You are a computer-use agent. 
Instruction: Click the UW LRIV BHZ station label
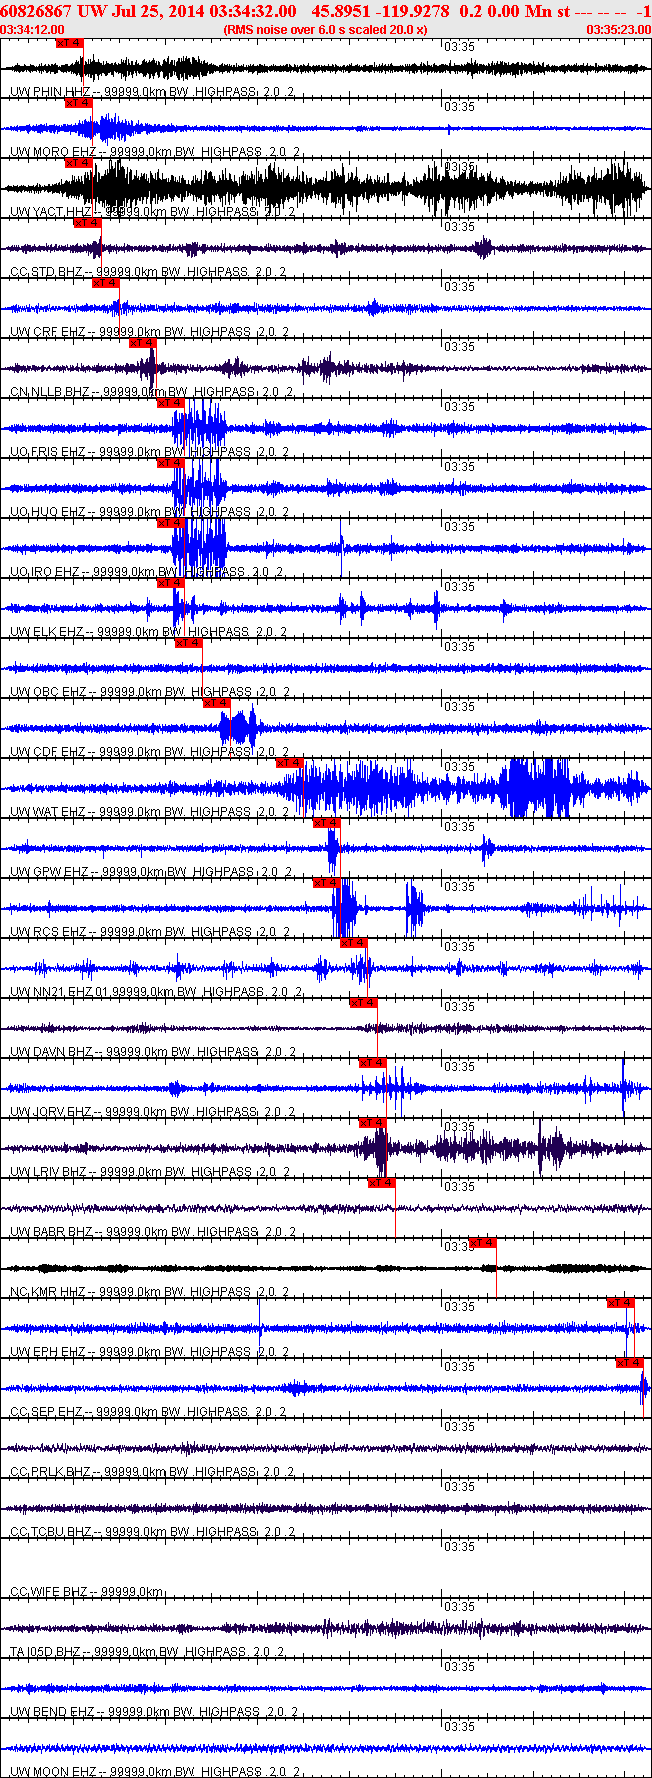click(152, 1172)
